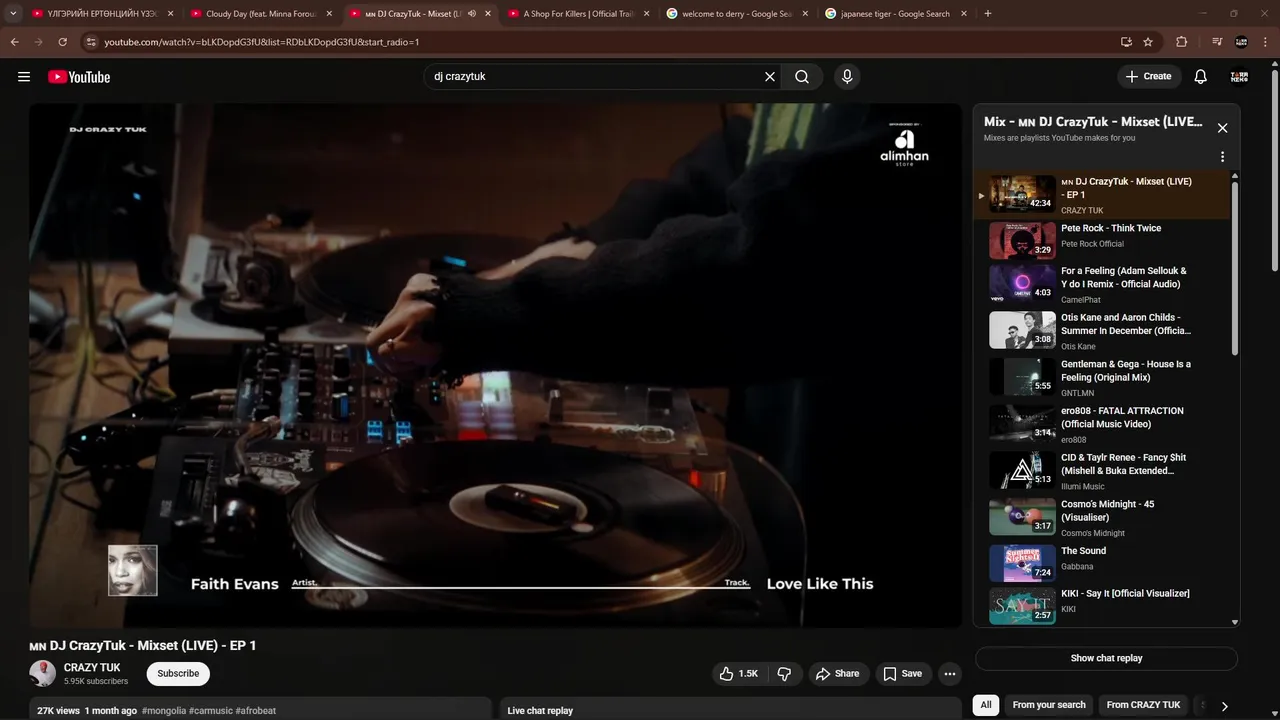
Task: Select From your search chip
Action: (1049, 705)
